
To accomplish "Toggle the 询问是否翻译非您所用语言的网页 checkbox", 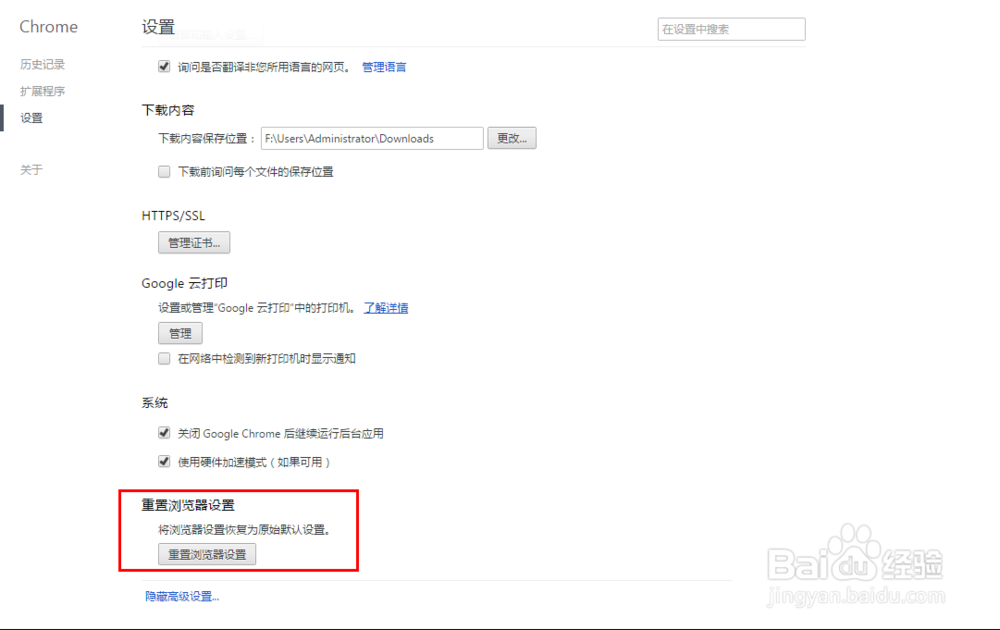I will [x=164, y=66].
